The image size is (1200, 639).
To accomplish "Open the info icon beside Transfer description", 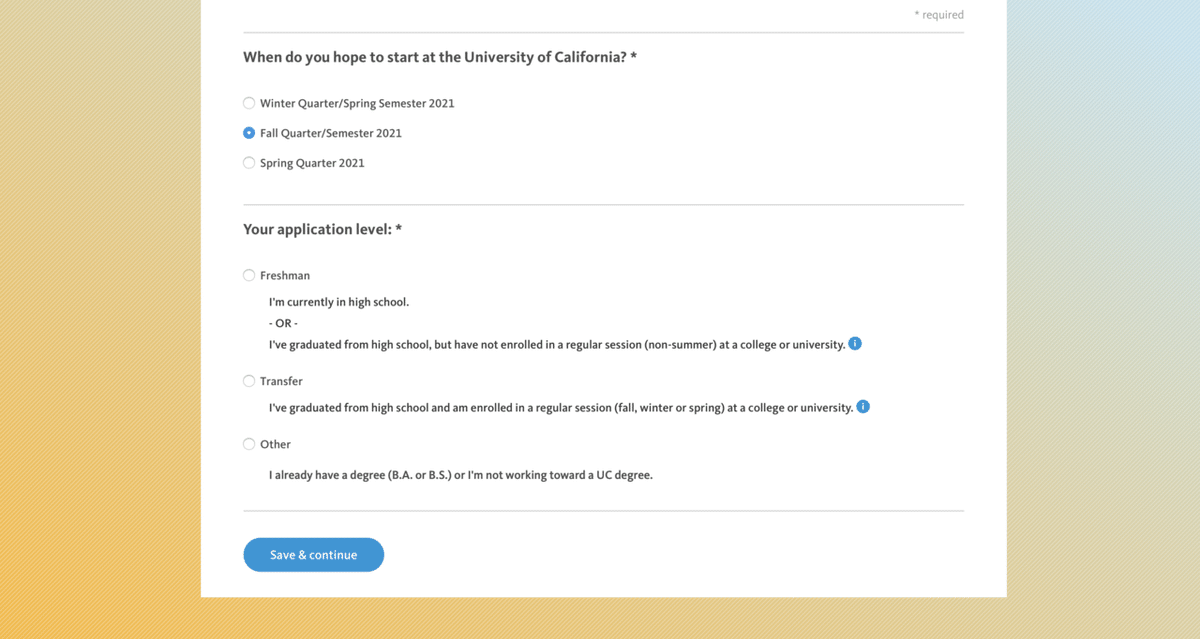I will pos(863,407).
